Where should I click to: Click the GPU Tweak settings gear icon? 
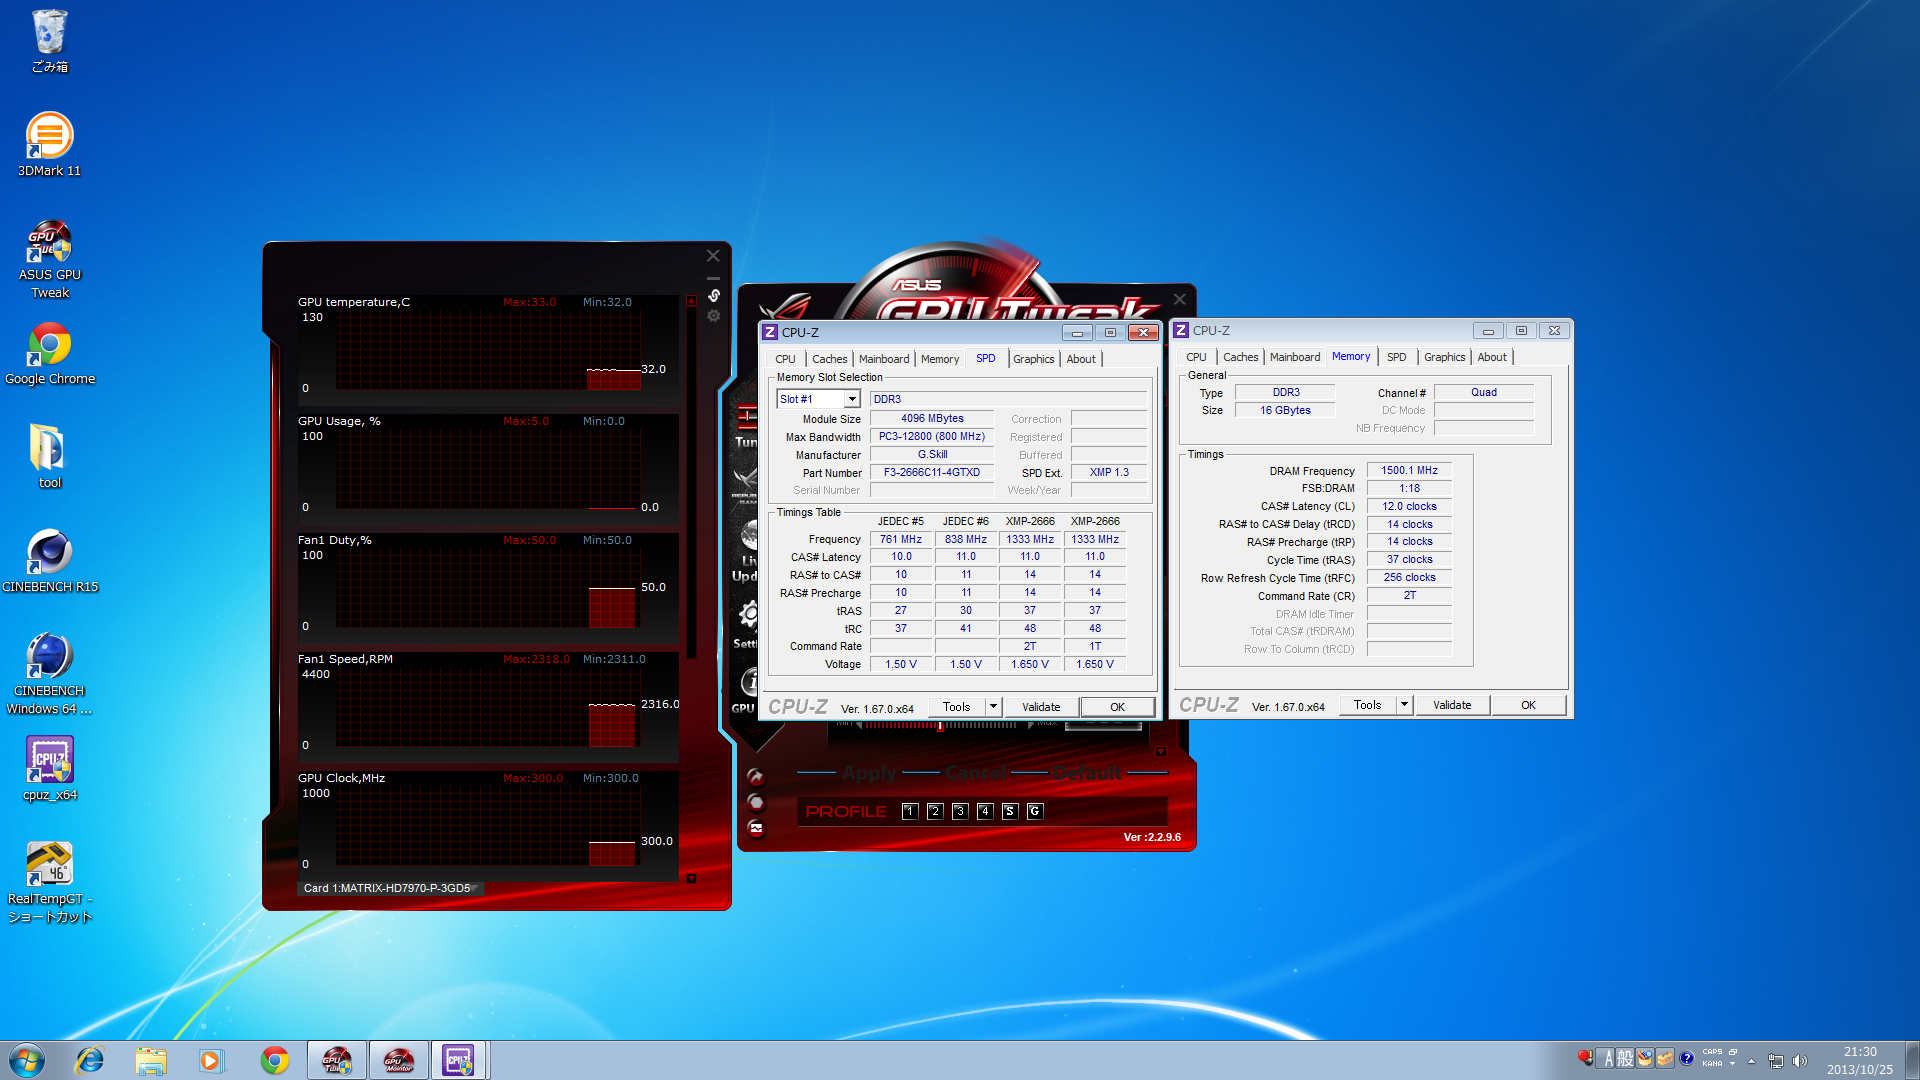[747, 614]
